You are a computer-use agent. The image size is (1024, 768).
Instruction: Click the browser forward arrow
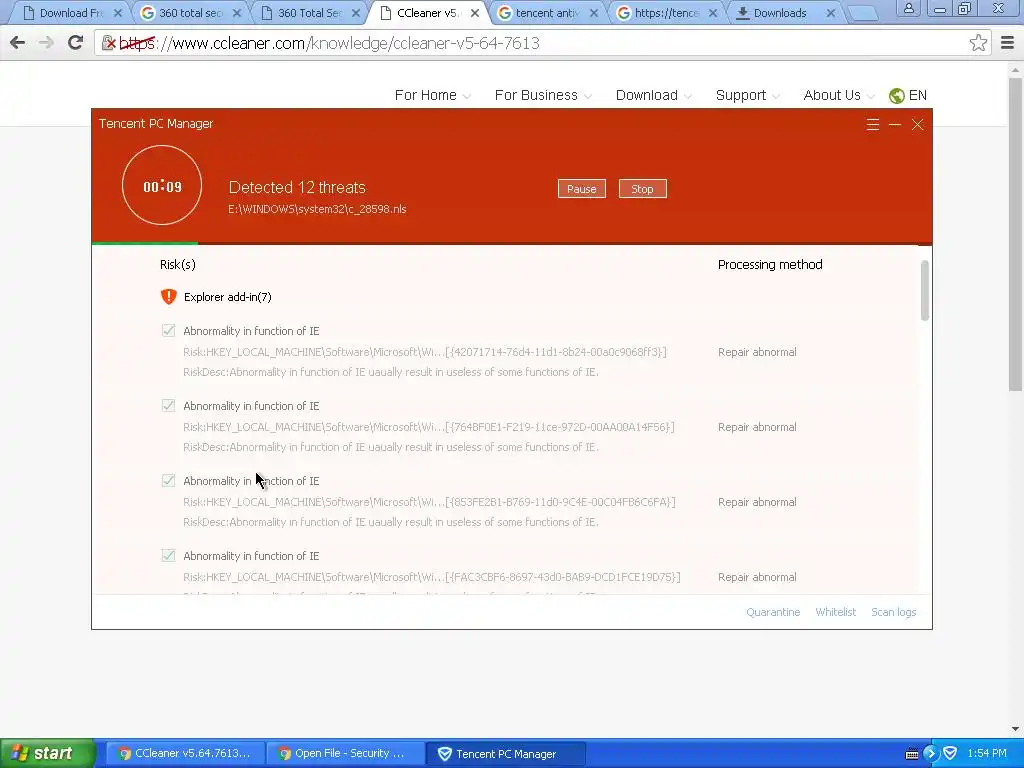46,43
